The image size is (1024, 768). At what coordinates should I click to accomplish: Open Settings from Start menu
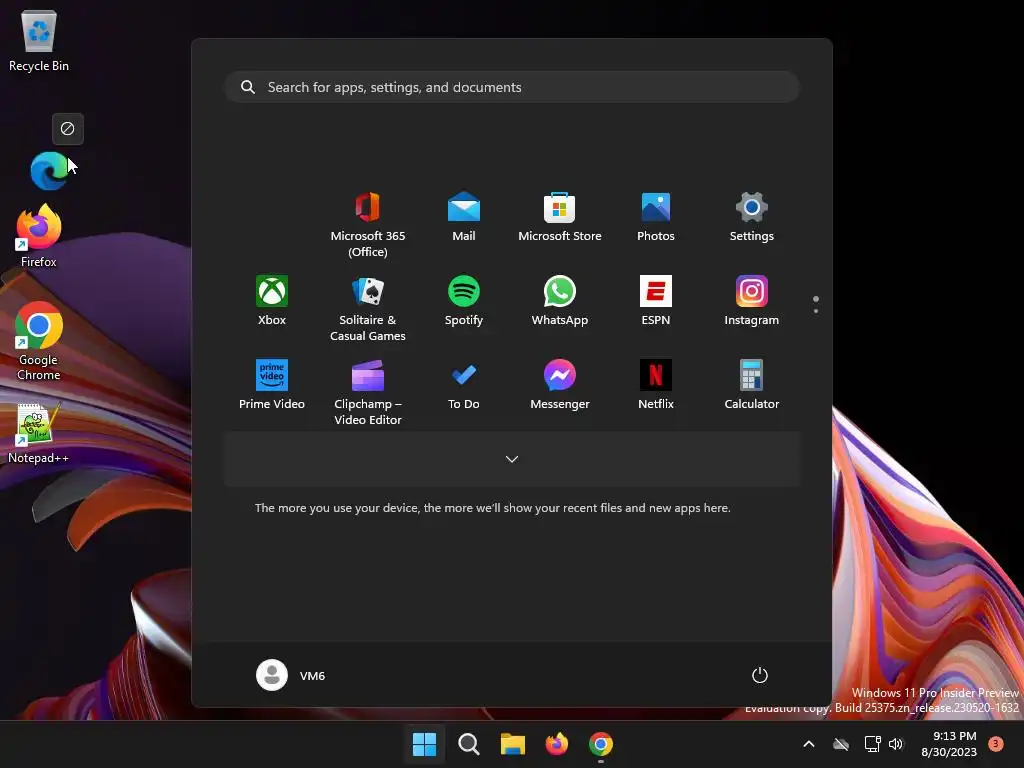click(x=752, y=216)
